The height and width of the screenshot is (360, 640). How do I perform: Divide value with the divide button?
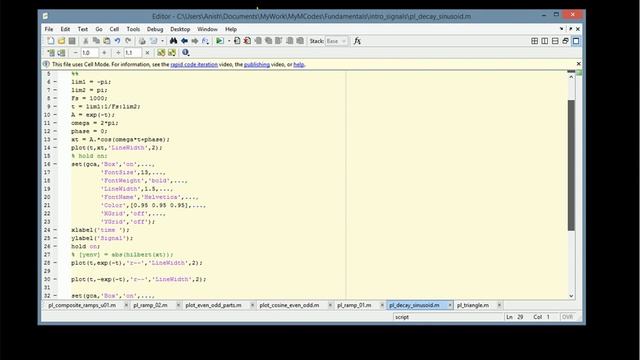click(x=118, y=53)
